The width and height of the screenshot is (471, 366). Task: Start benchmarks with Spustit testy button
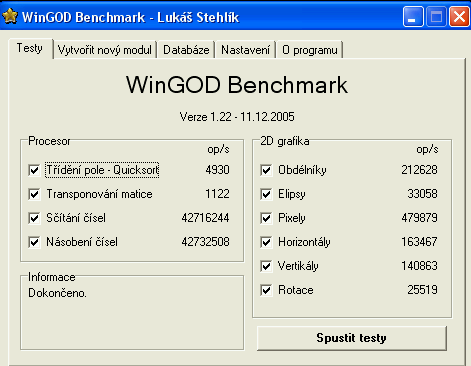352,338
